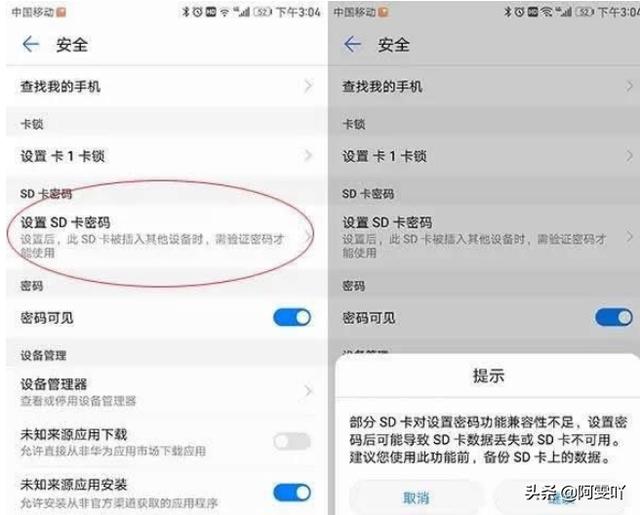Select 设置 SD 卡密码 entry on left
This screenshot has width=640, height=515.
coord(163,237)
